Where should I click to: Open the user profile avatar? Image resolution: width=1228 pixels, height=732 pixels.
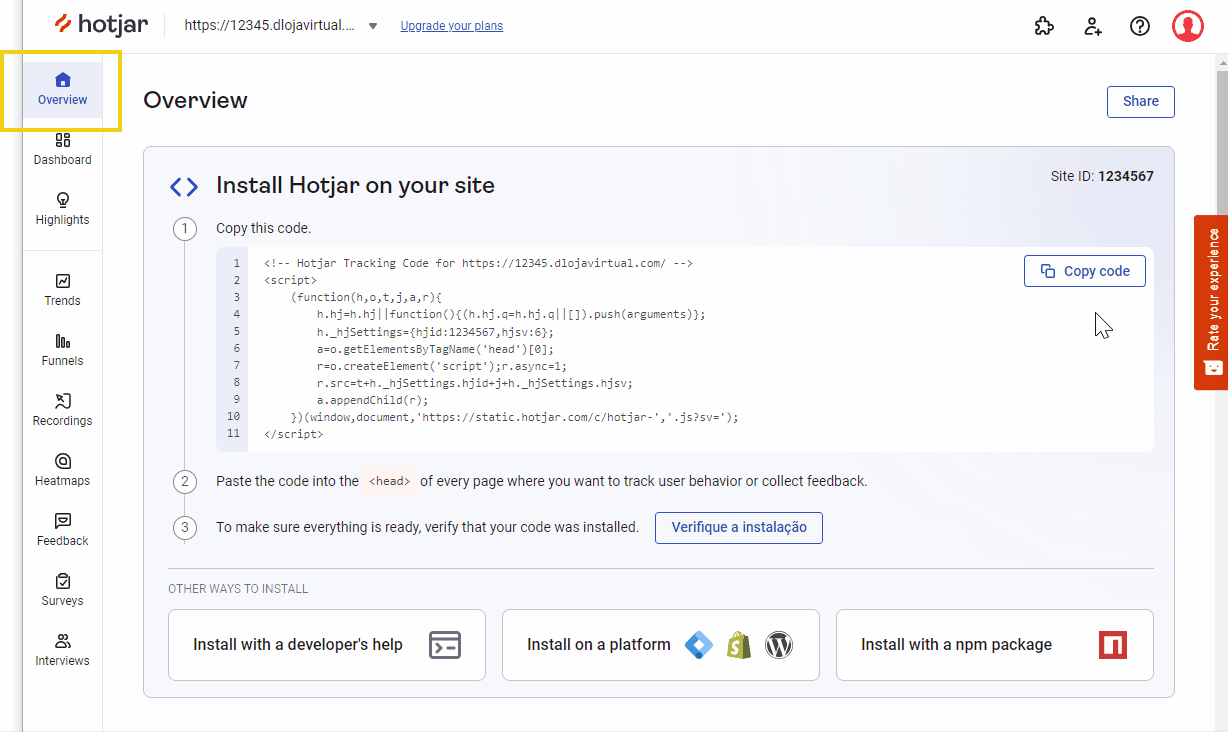(1188, 26)
